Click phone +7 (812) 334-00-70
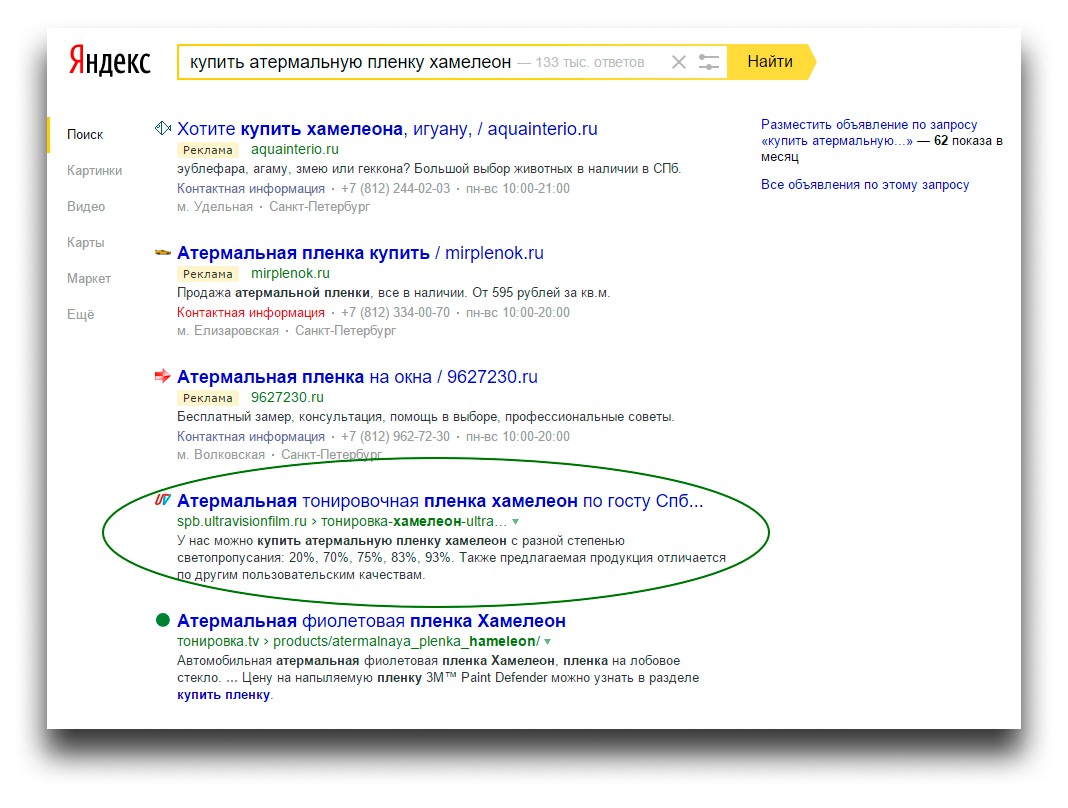 (x=395, y=312)
